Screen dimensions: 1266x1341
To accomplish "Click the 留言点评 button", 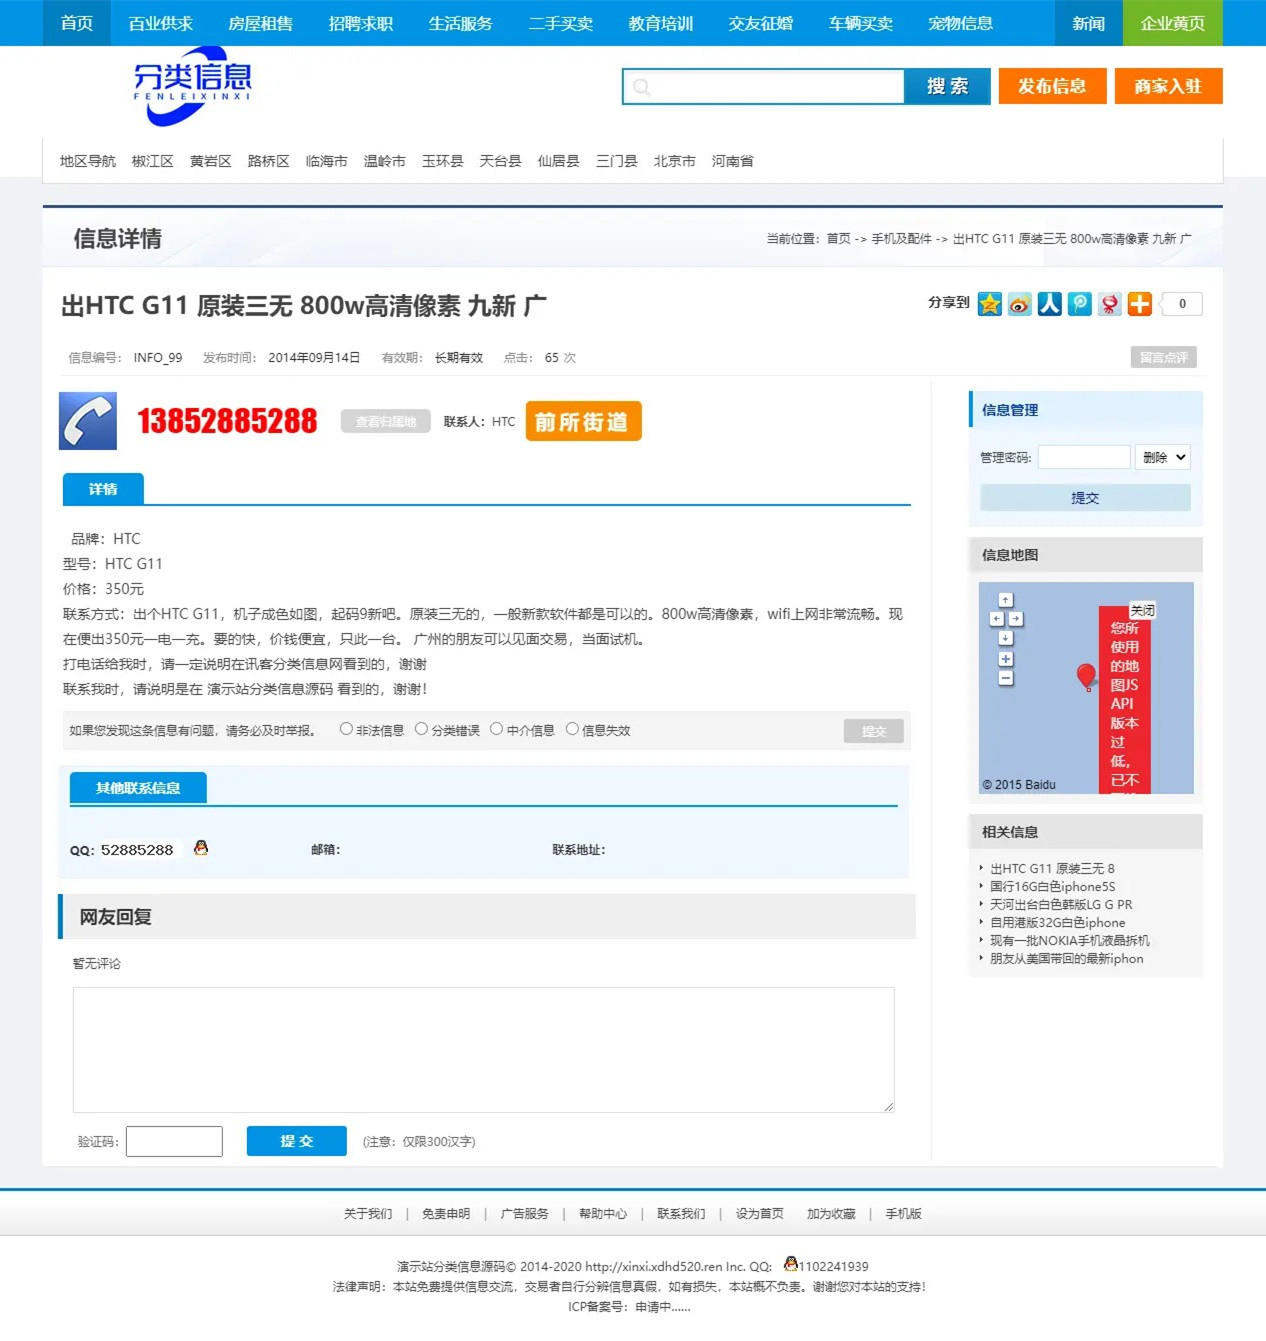I will [x=1163, y=357].
